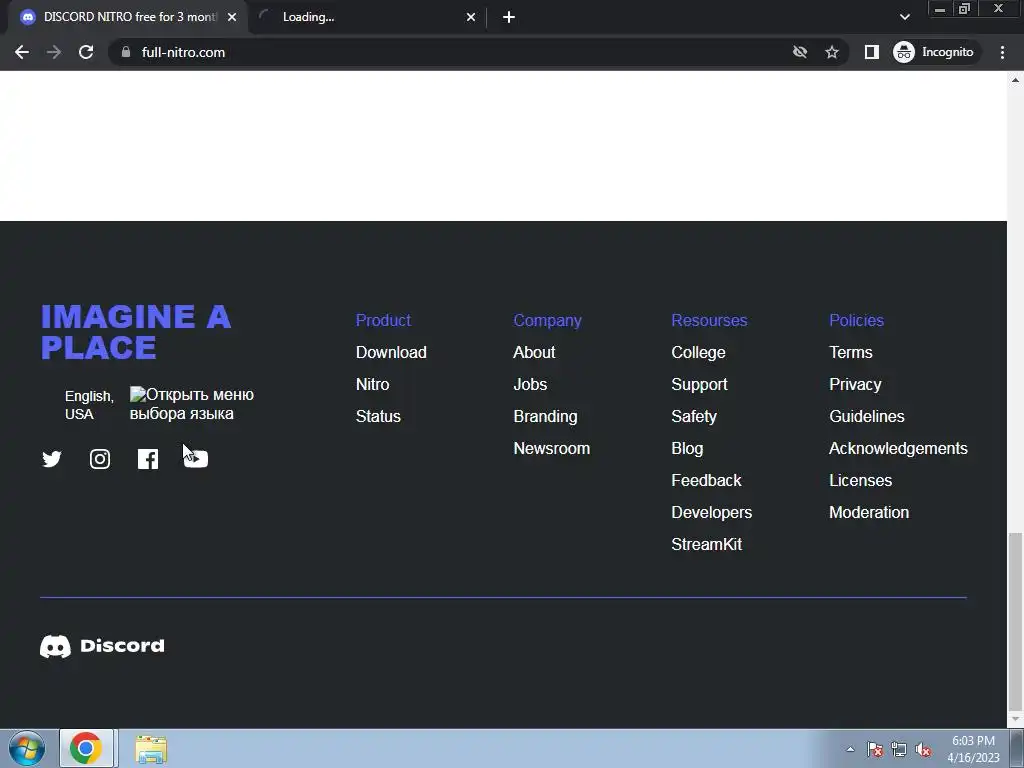
Task: Open the Terms policy link
Action: pos(851,353)
